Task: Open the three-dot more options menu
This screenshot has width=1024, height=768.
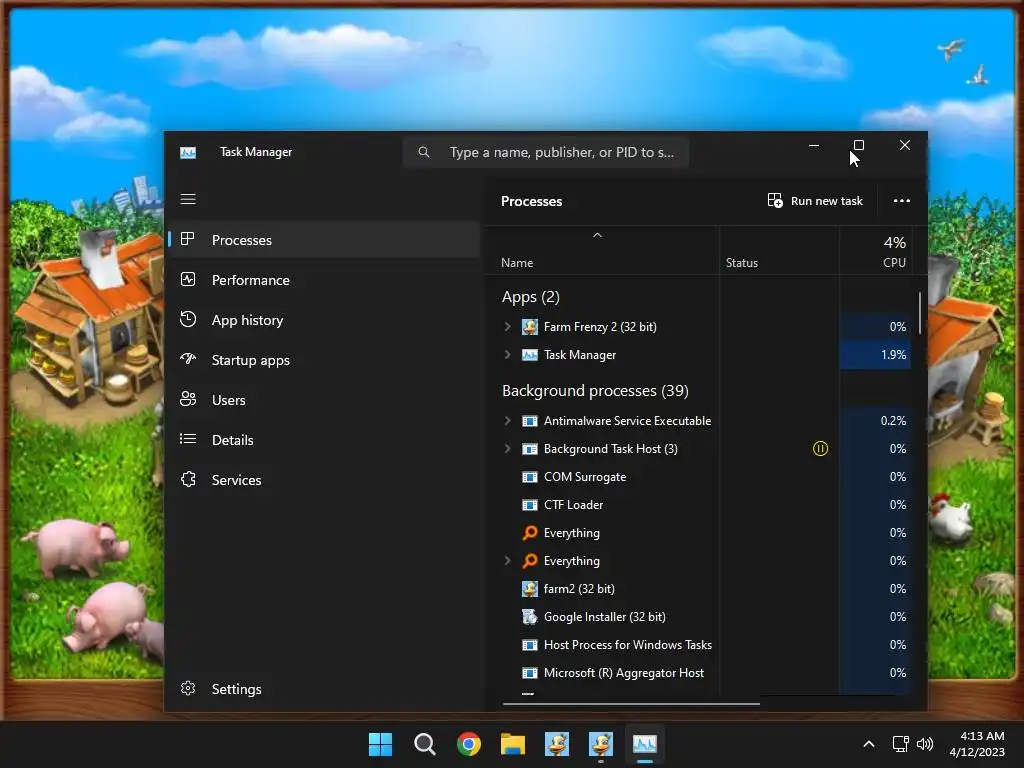Action: pos(902,200)
